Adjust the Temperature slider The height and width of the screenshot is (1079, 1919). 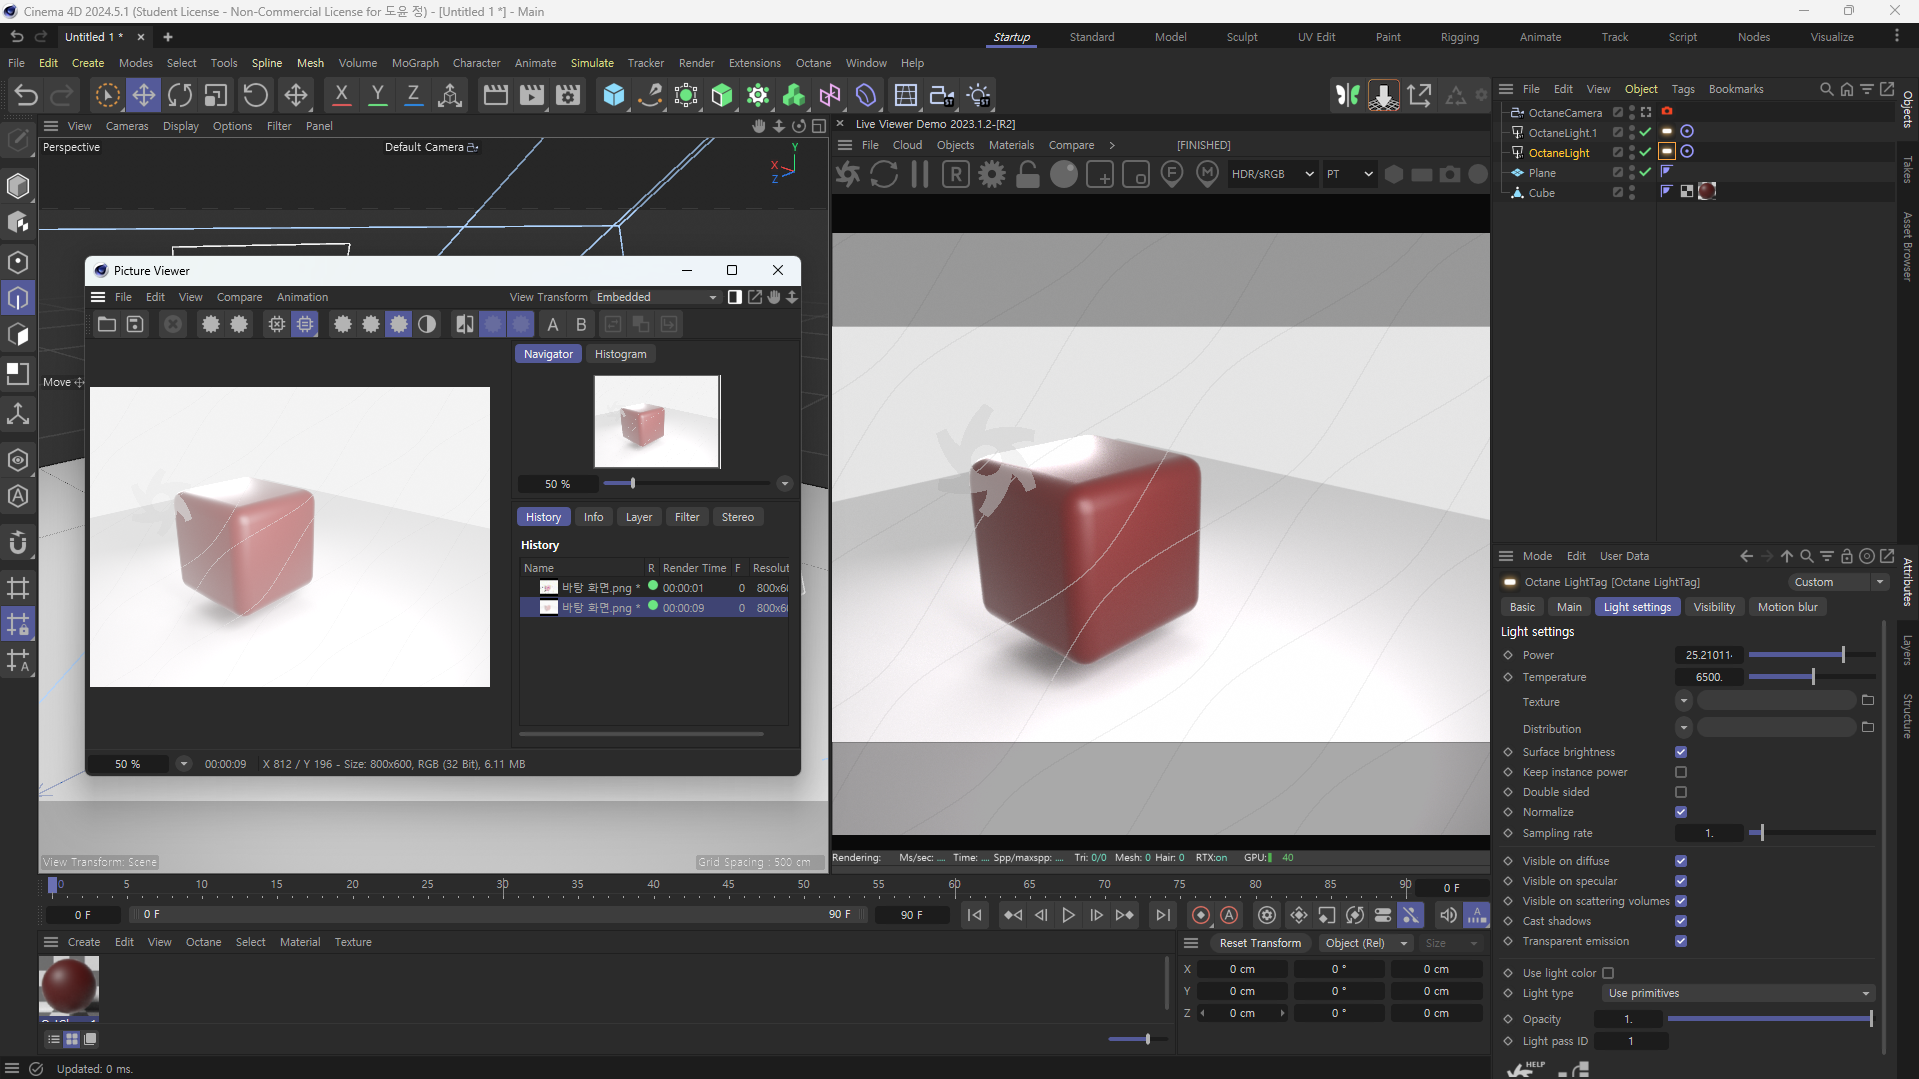tap(1812, 677)
